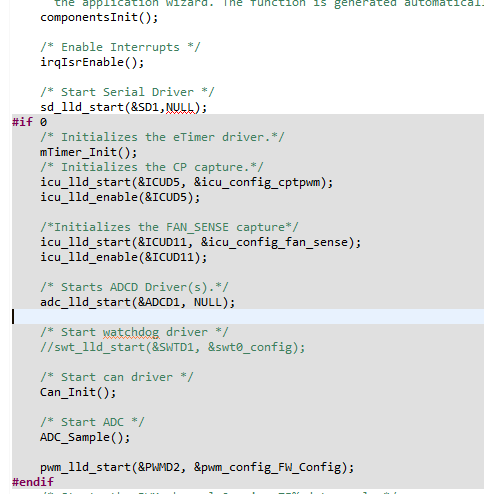The width and height of the screenshot is (484, 494).
Task: Click the '#if 0' preprocessor directive
Action: click(x=30, y=122)
